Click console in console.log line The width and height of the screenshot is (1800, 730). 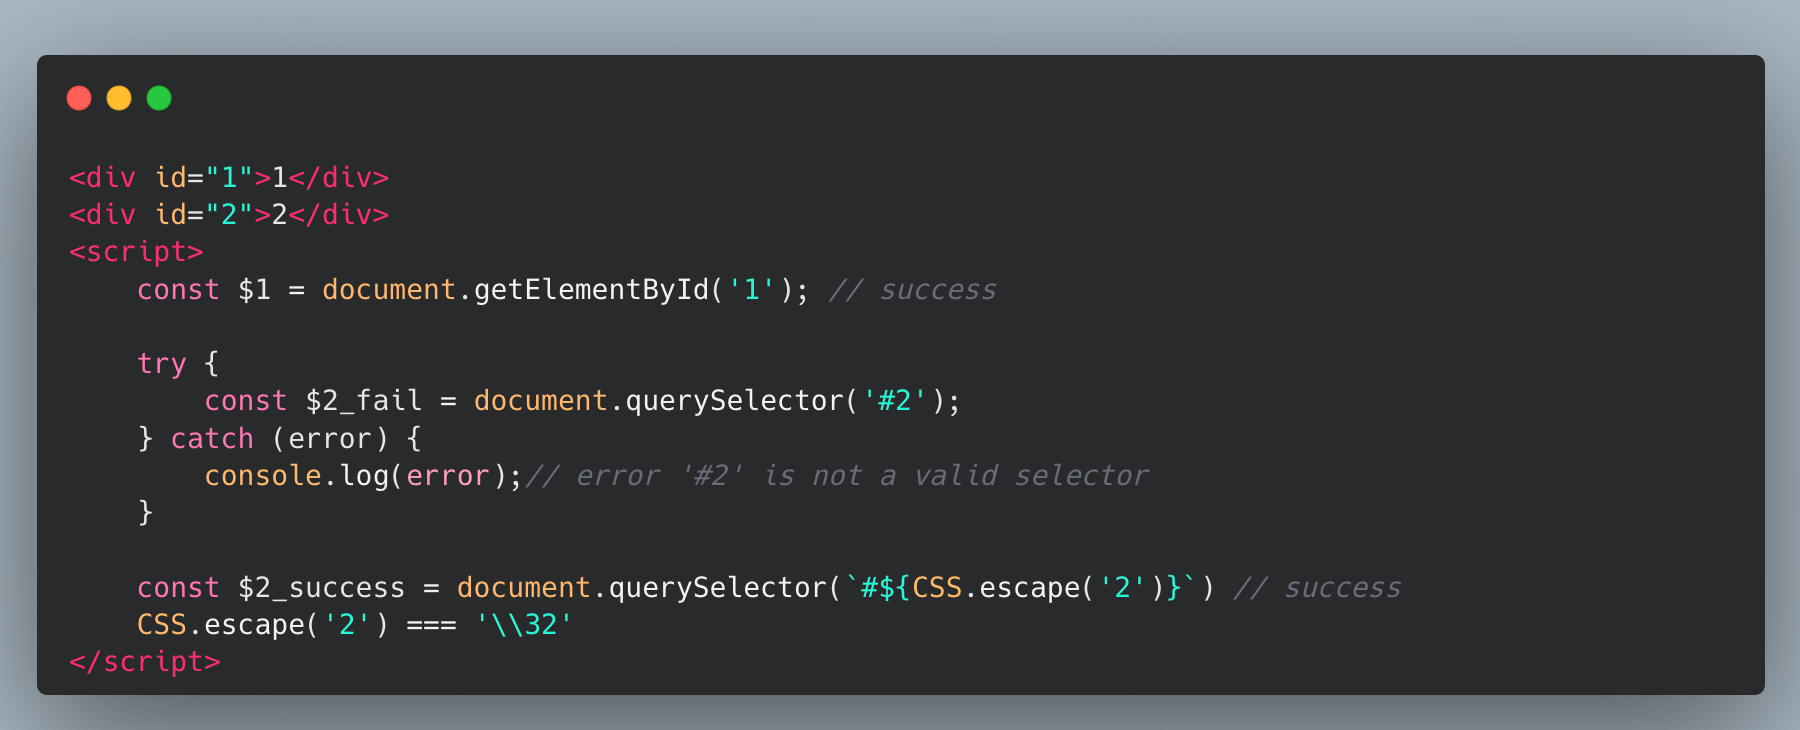(263, 476)
